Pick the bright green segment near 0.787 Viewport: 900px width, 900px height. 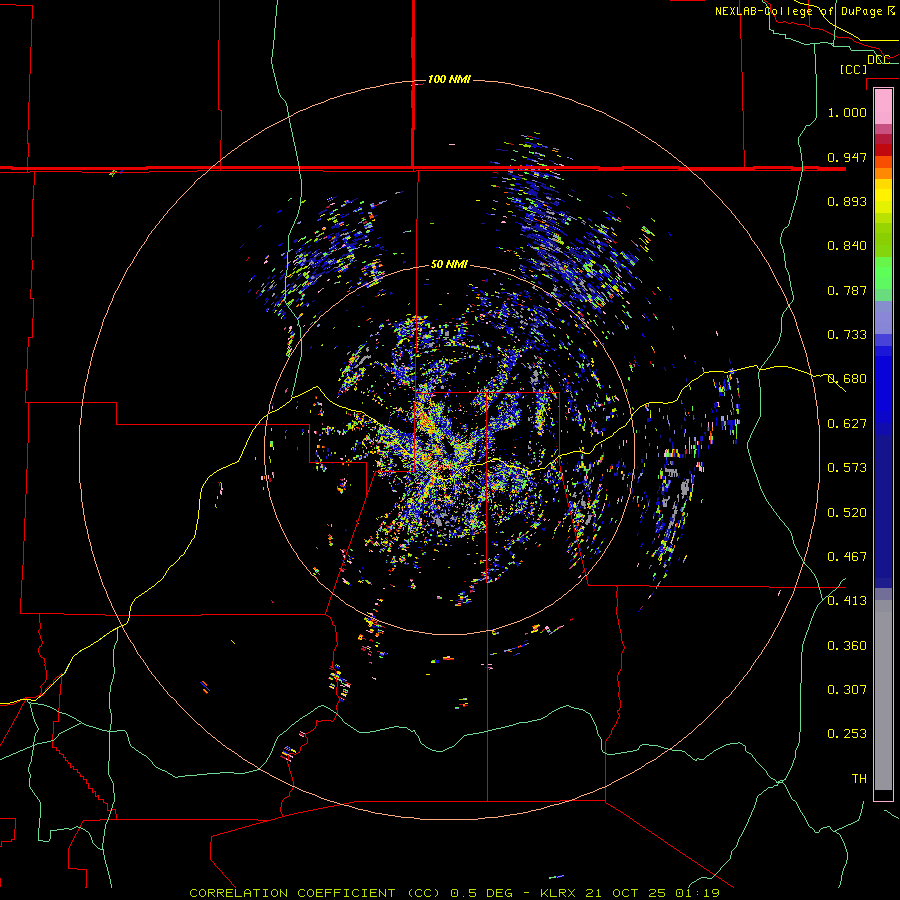[883, 273]
